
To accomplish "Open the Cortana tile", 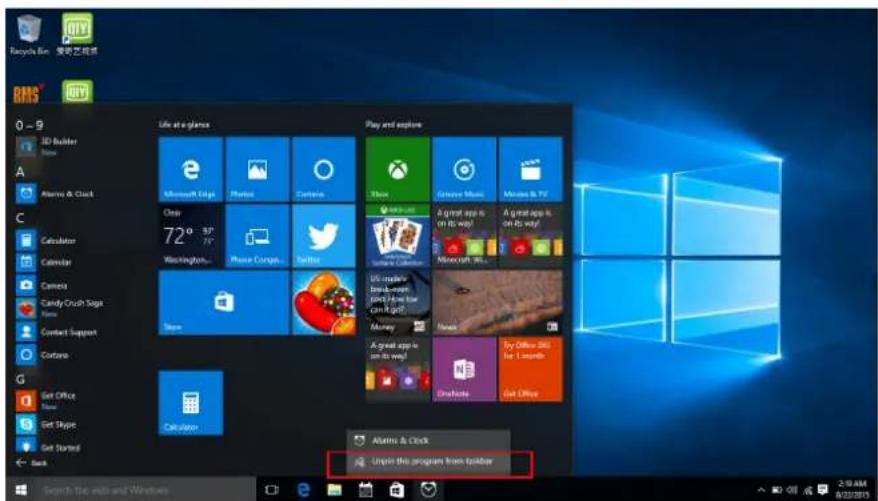I will tap(324, 169).
